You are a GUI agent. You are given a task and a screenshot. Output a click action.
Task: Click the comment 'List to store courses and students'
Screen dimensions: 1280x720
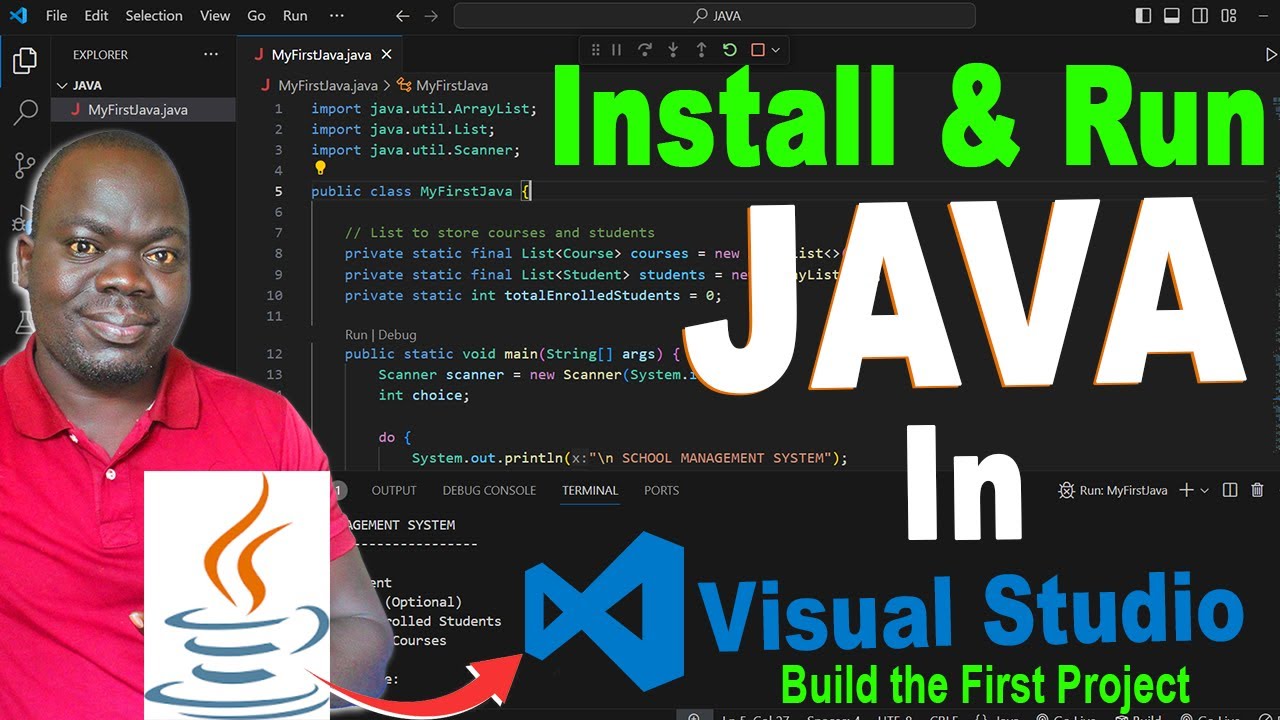coord(500,232)
